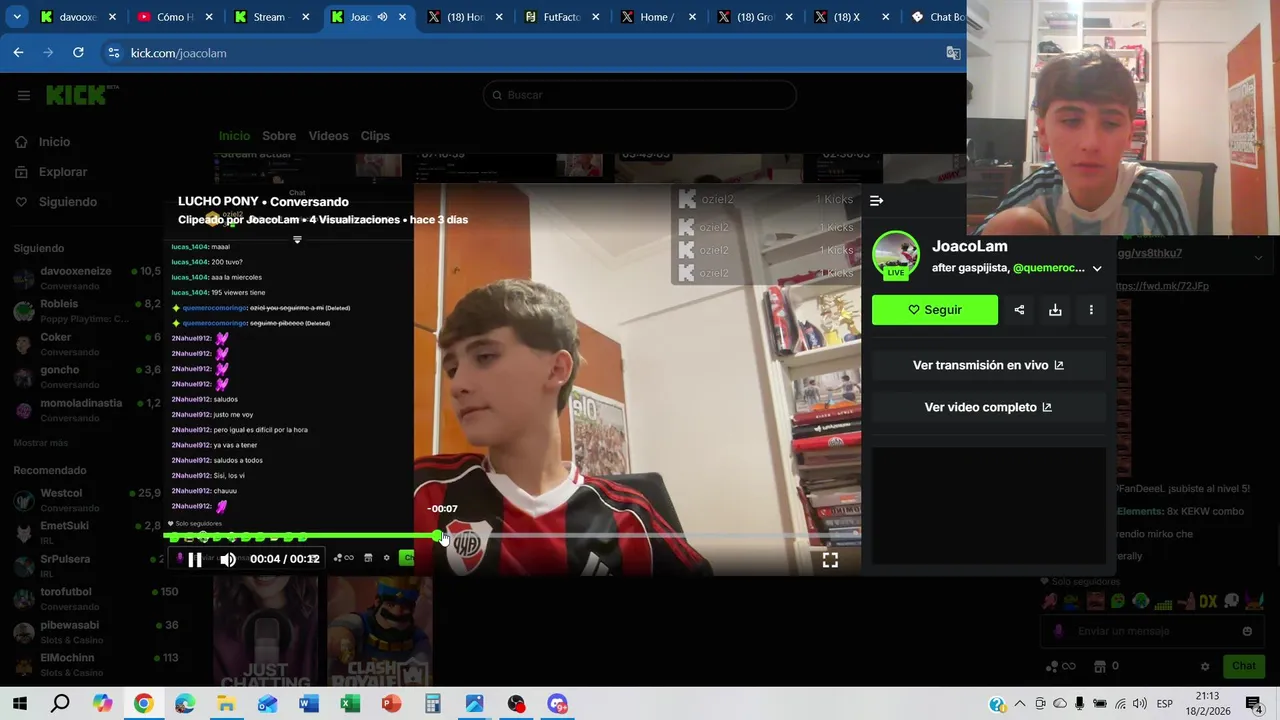
Task: Switch to the Clips channel tab
Action: [375, 136]
